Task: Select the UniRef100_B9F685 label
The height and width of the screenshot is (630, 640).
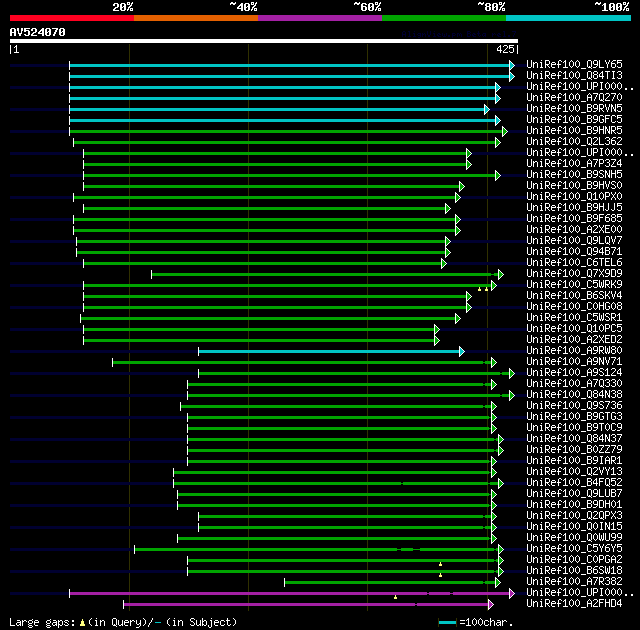Action: (x=574, y=219)
